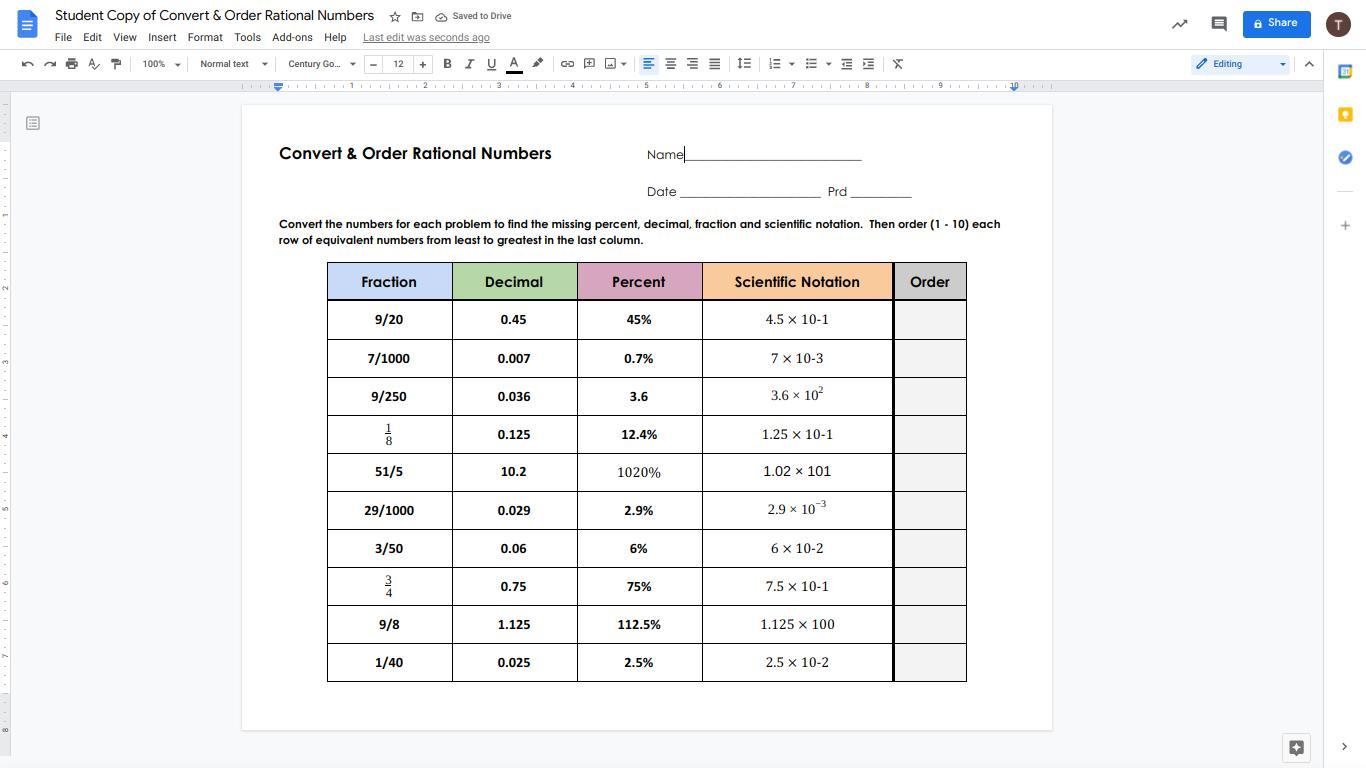Open the Normal text style dropdown
Screen dimensions: 1366x768
tap(234, 64)
